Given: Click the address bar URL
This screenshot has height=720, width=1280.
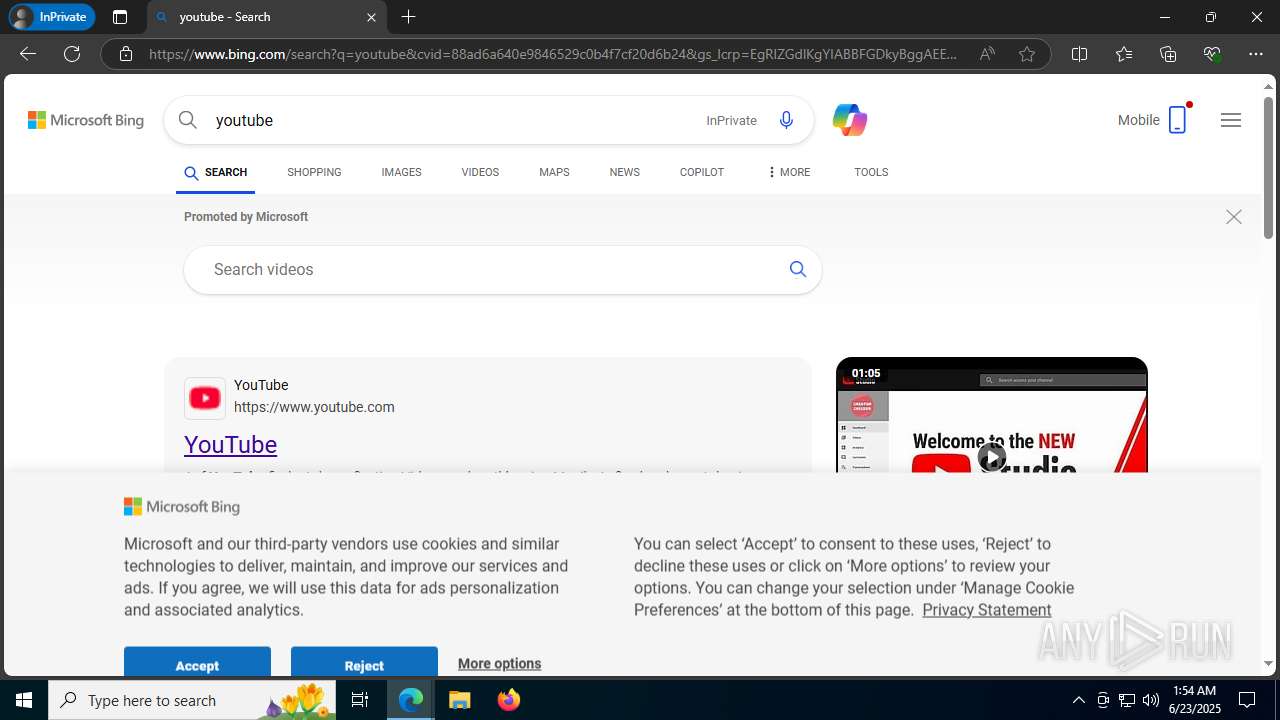Looking at the screenshot, I should [x=553, y=54].
